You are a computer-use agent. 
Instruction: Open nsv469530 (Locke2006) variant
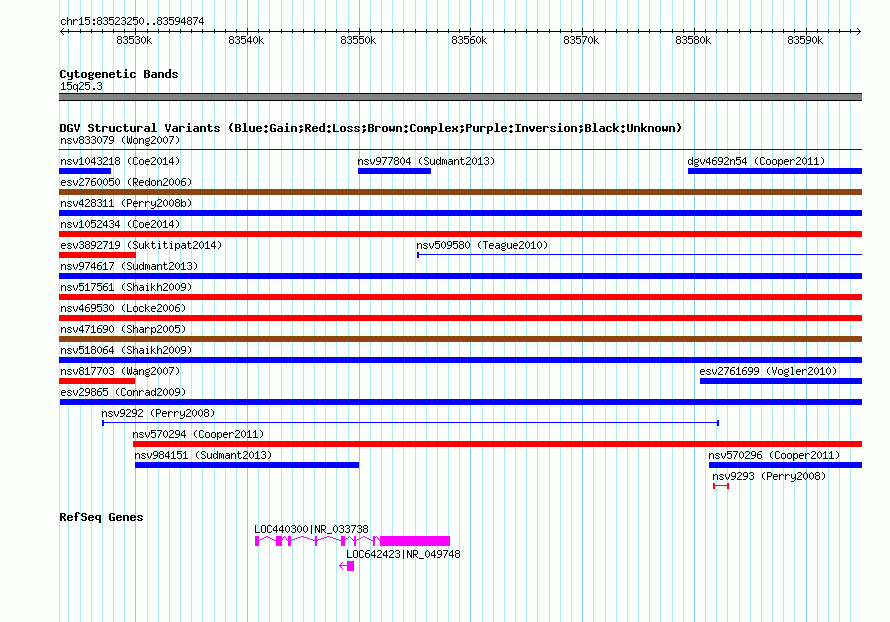tap(123, 308)
